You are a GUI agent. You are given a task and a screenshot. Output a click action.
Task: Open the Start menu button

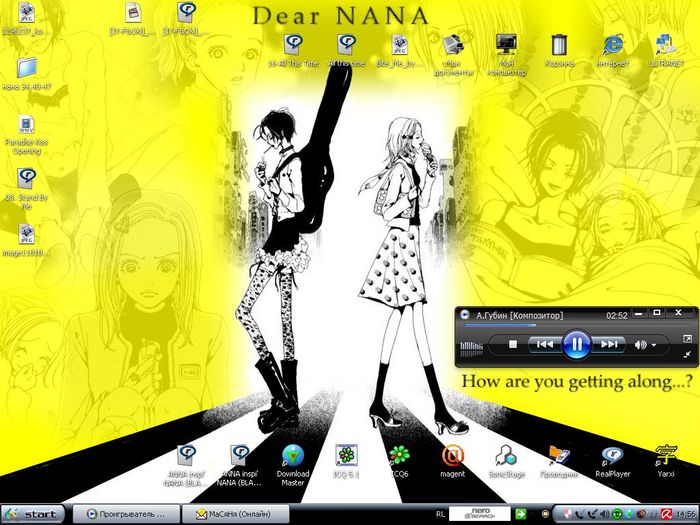click(33, 514)
